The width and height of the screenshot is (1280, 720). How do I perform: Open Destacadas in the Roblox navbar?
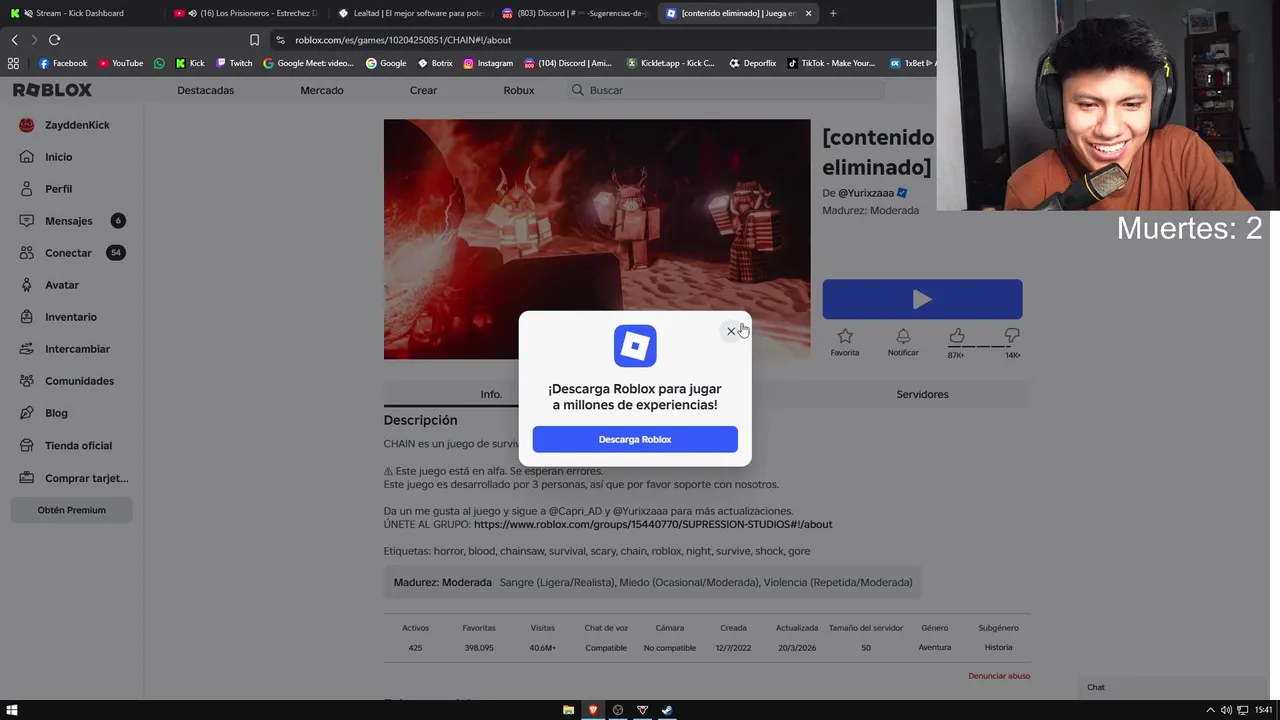coord(205,90)
